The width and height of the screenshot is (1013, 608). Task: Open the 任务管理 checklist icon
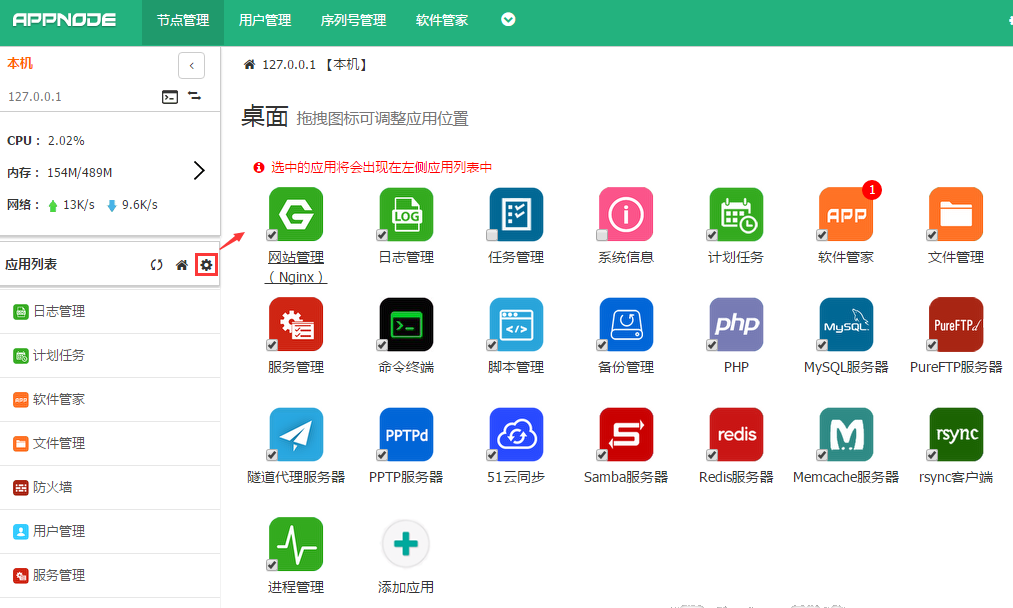pyautogui.click(x=516, y=214)
